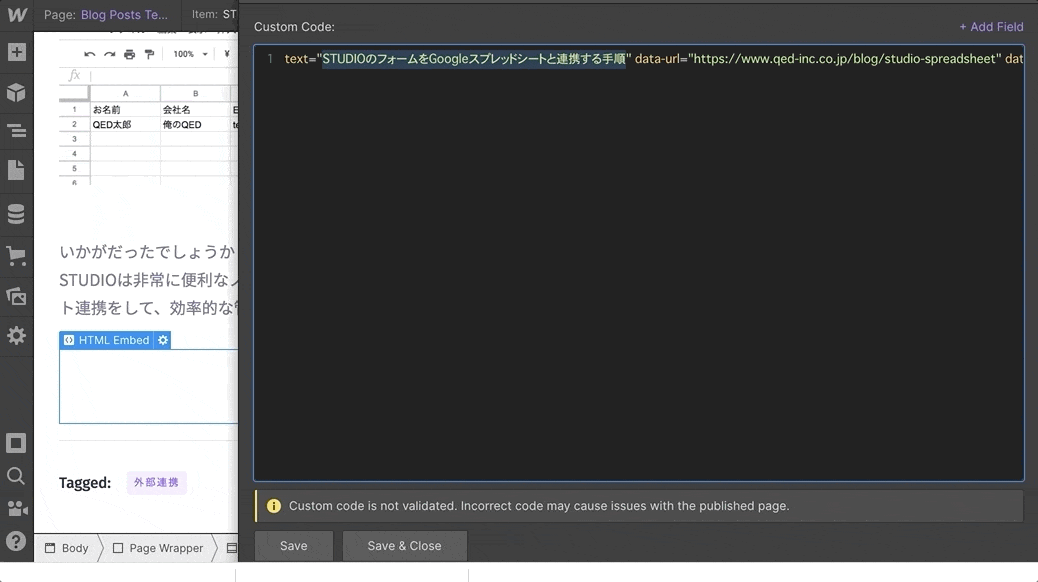Image resolution: width=1038 pixels, height=582 pixels.
Task: Select the Page Wrapper breadcrumb
Action: click(x=159, y=548)
